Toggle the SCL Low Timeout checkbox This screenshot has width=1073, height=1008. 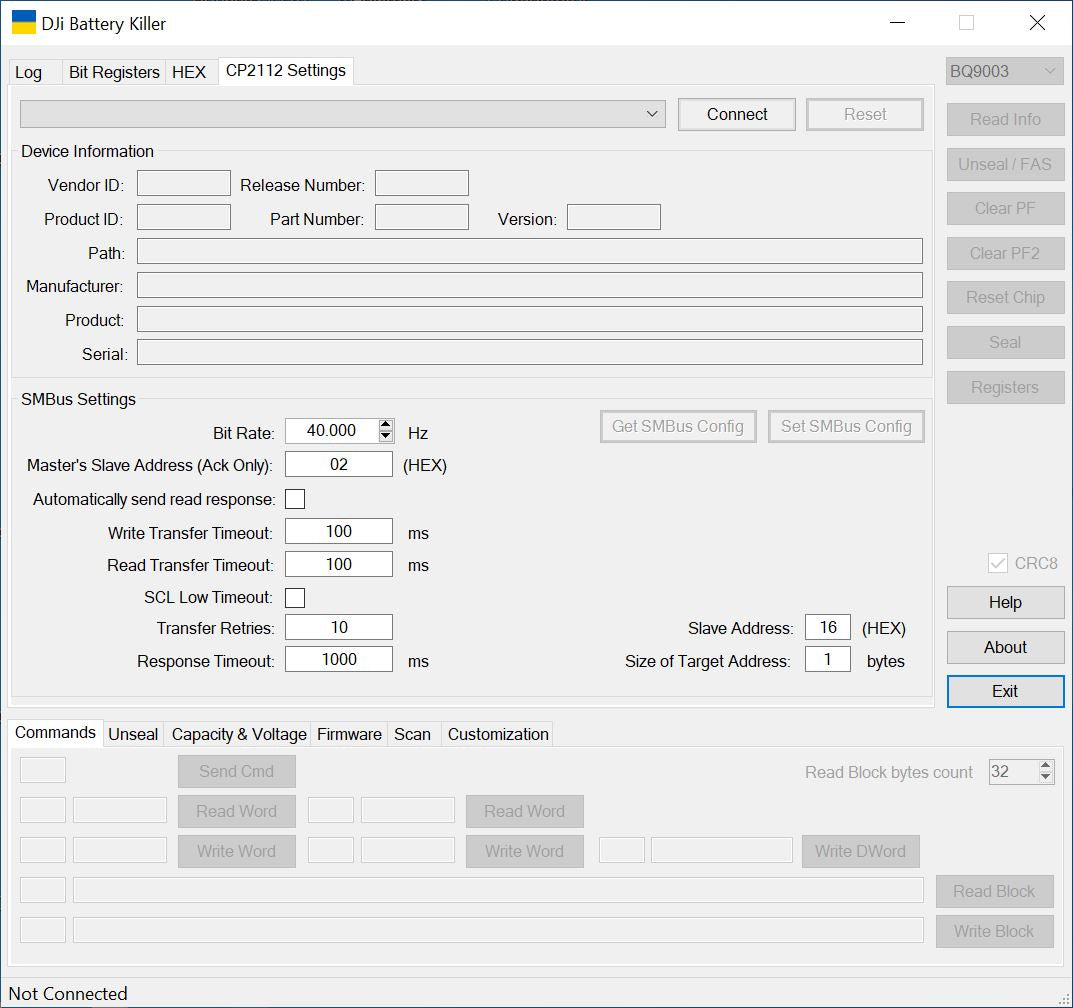point(295,598)
